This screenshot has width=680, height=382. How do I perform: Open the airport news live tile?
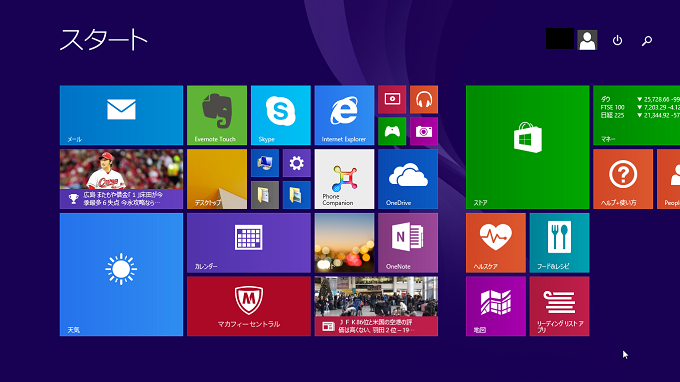376,307
